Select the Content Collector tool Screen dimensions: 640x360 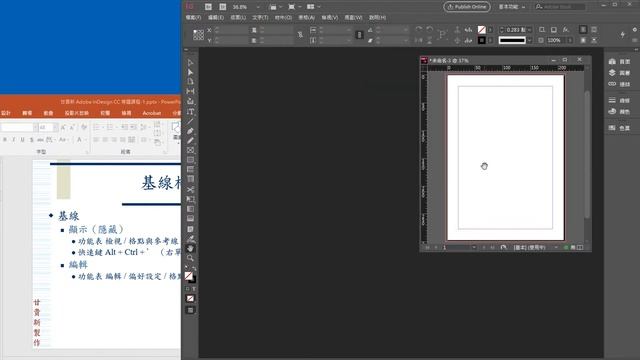click(x=190, y=101)
